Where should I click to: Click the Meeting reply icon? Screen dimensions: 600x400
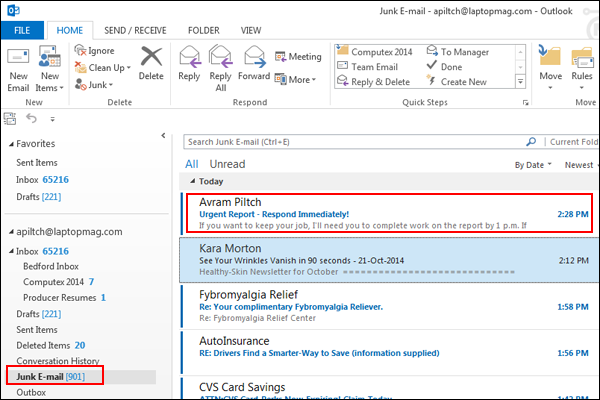click(x=298, y=57)
